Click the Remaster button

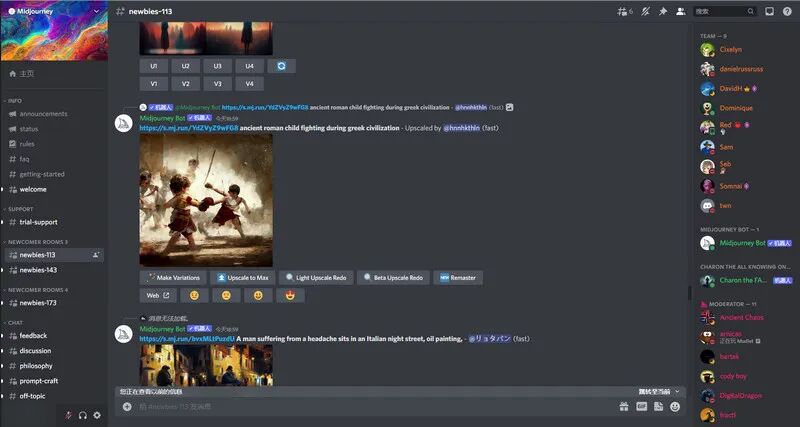pyautogui.click(x=458, y=278)
